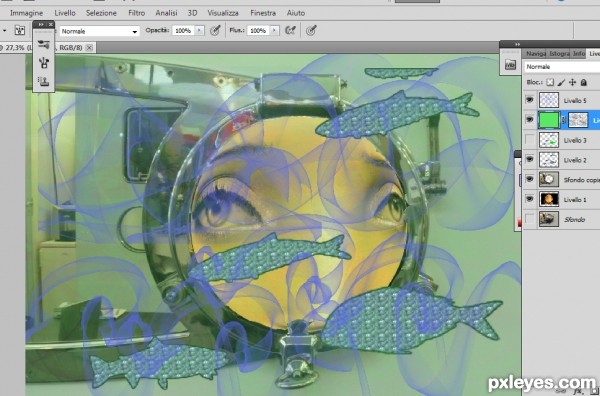Select Sfondo copia layer thumbnail

[x=549, y=179]
